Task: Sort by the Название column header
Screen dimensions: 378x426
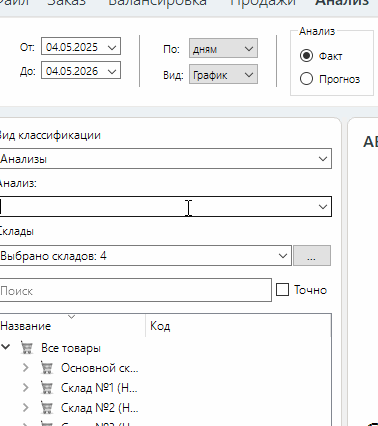Action: coord(72,326)
